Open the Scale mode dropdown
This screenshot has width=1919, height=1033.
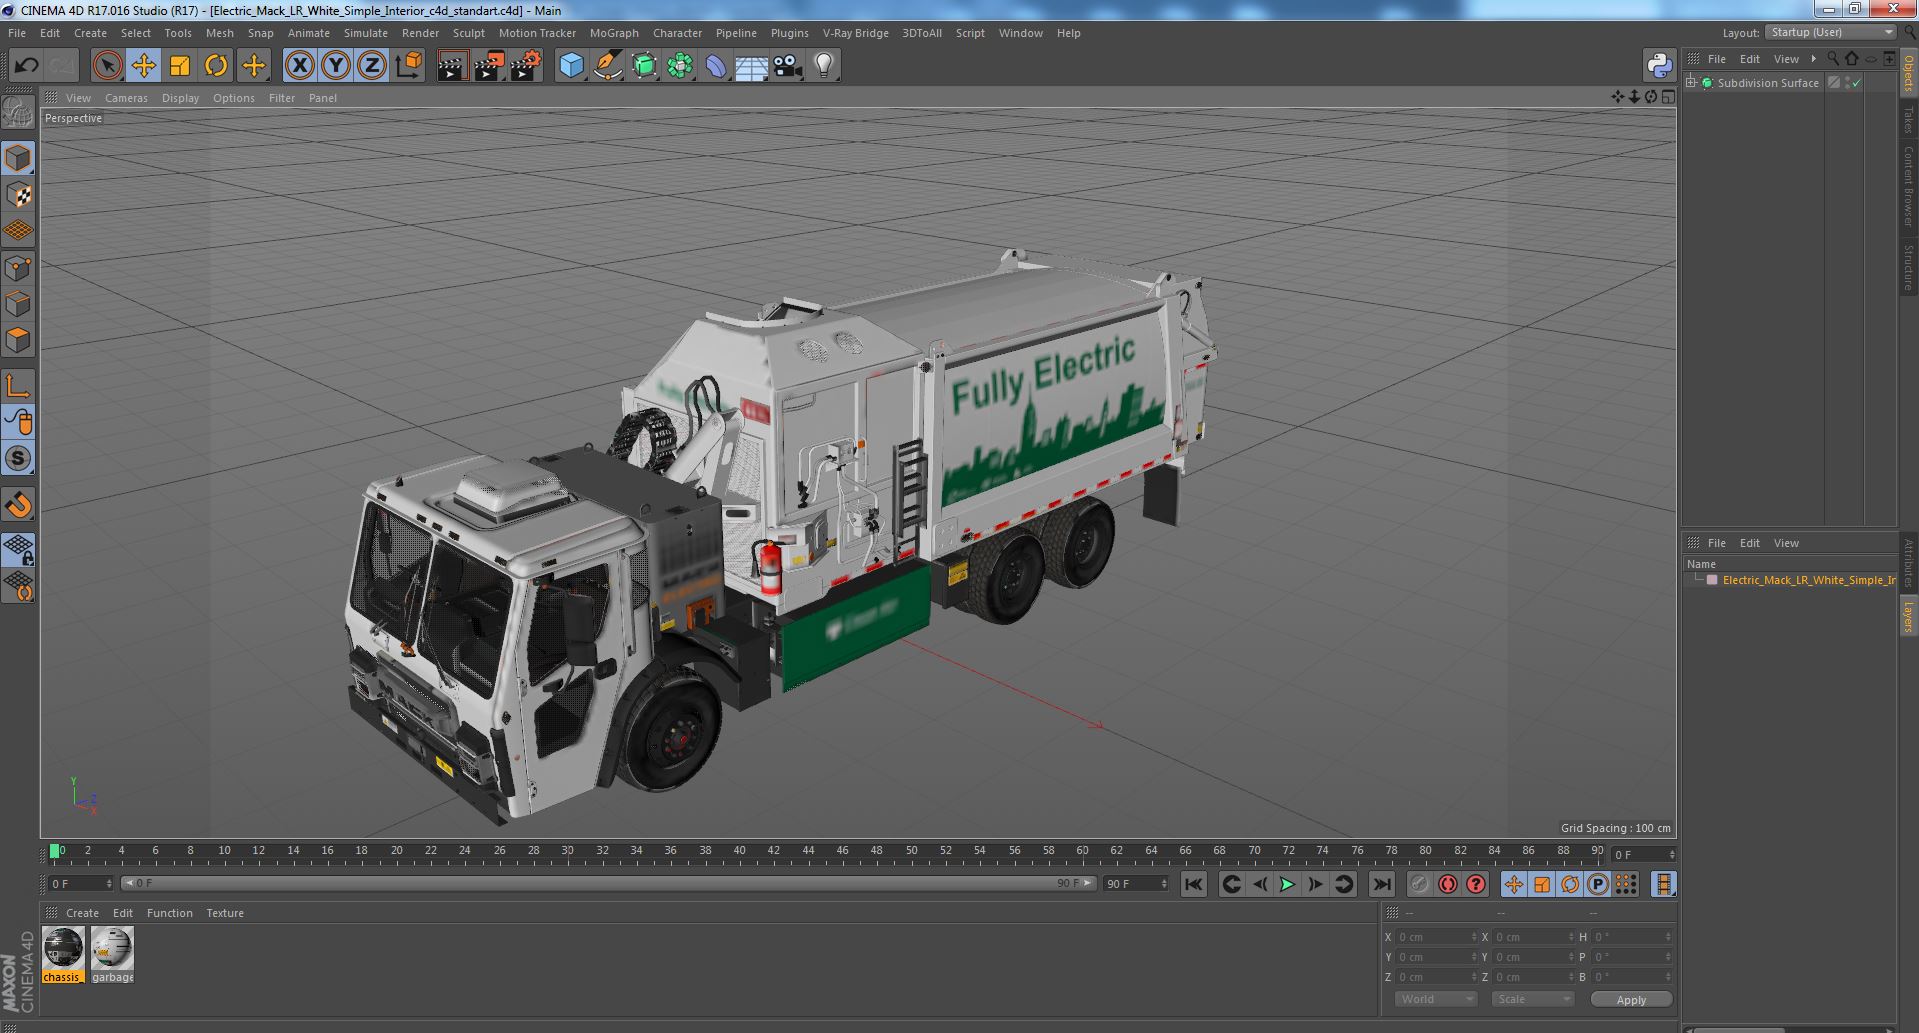1532,999
